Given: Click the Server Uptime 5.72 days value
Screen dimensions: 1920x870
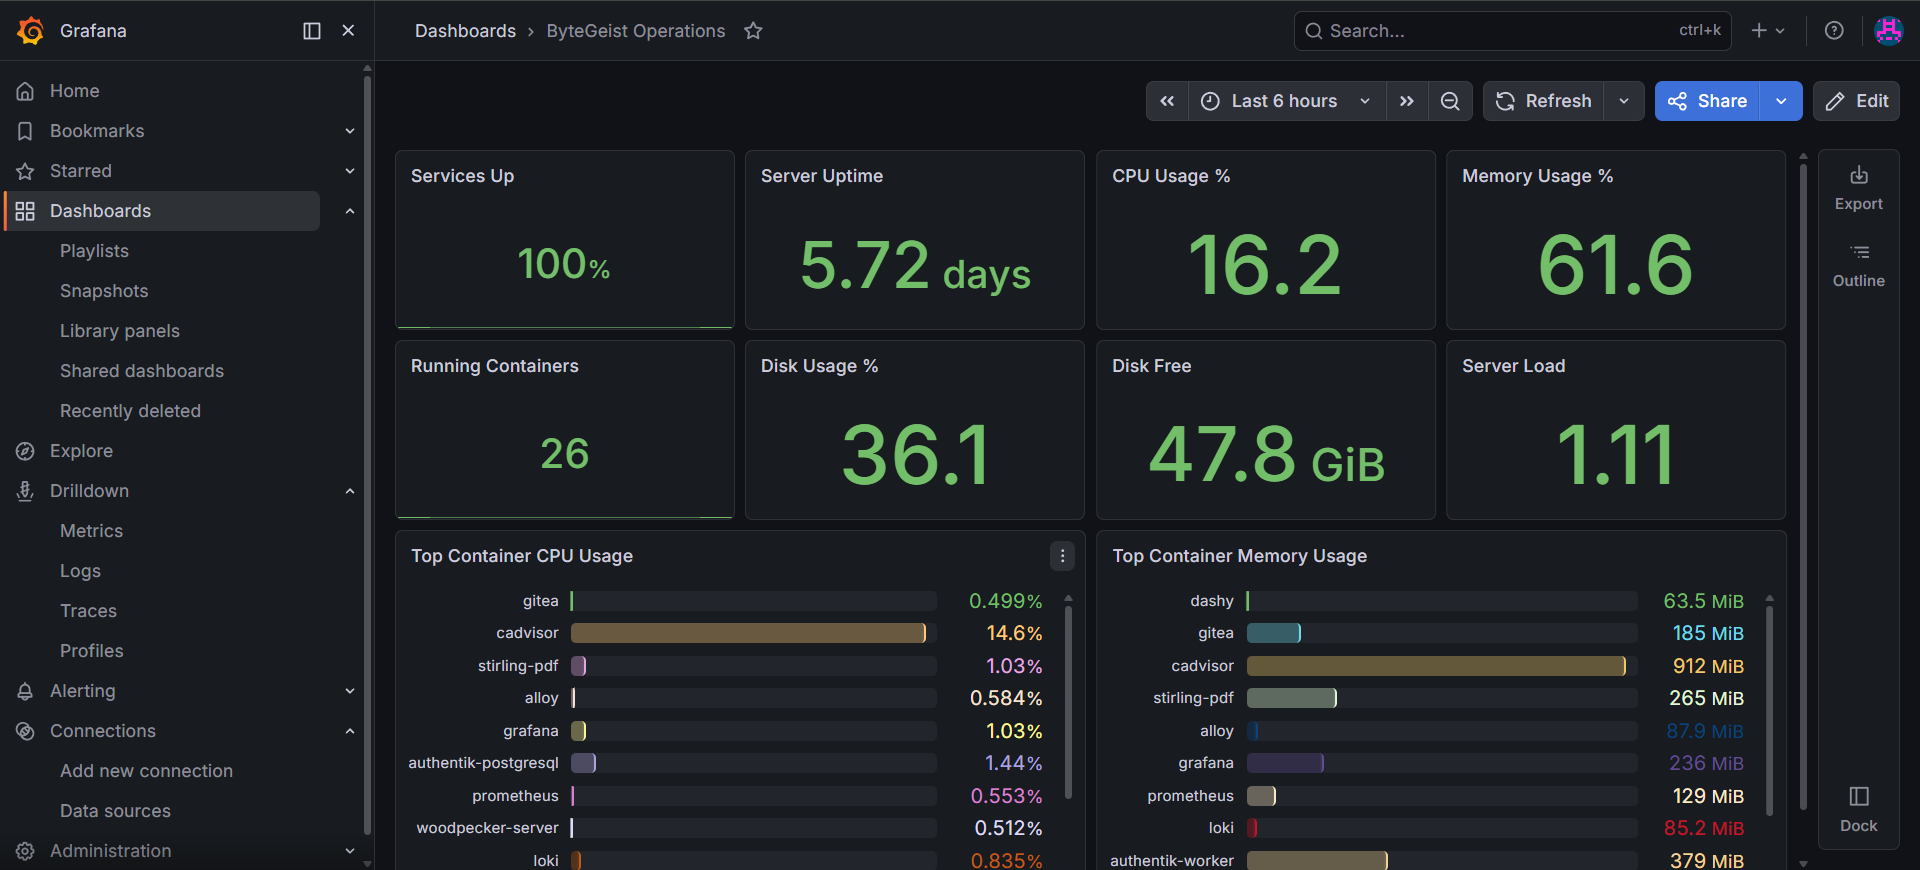Looking at the screenshot, I should 915,266.
